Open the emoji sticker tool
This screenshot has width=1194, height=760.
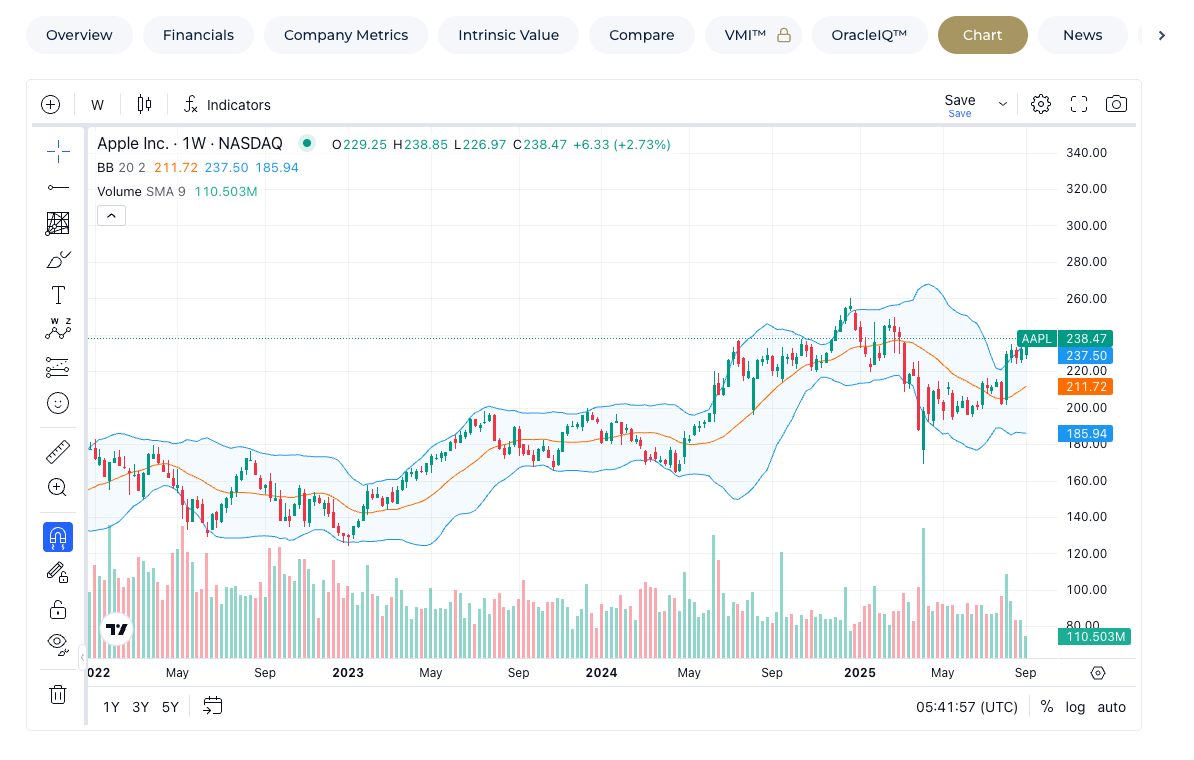coord(57,403)
